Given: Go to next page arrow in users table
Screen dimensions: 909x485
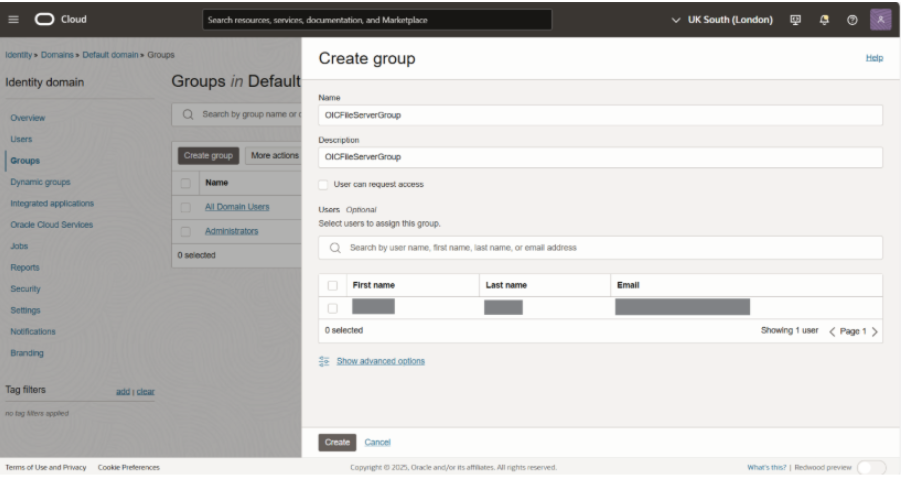Looking at the screenshot, I should pos(875,331).
